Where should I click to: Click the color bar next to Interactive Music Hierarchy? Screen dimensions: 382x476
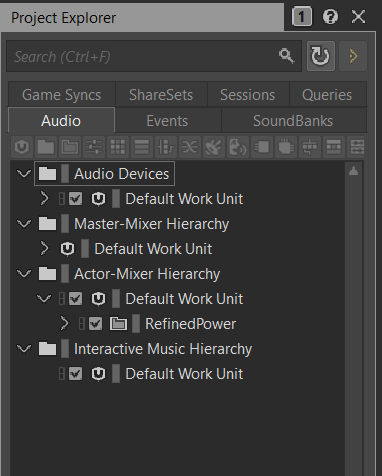coord(65,349)
